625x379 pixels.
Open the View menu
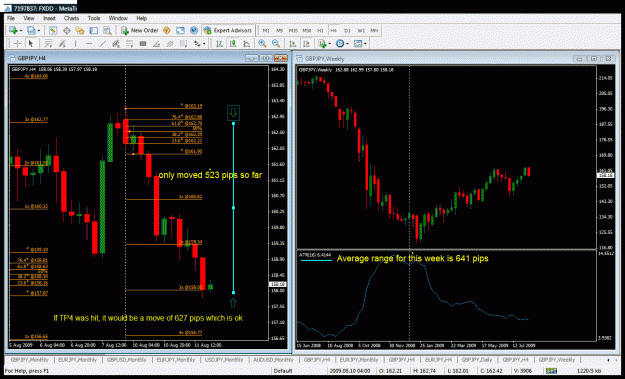tap(29, 18)
